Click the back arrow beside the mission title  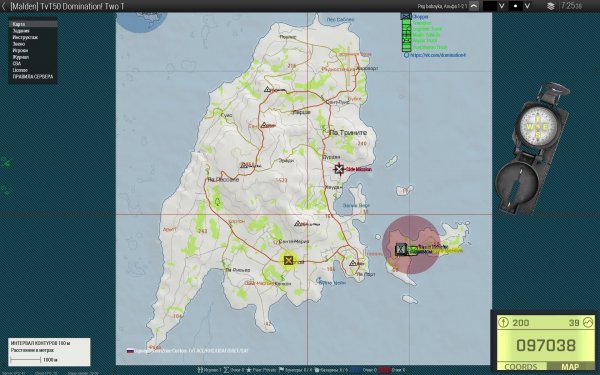pyautogui.click(x=3, y=6)
